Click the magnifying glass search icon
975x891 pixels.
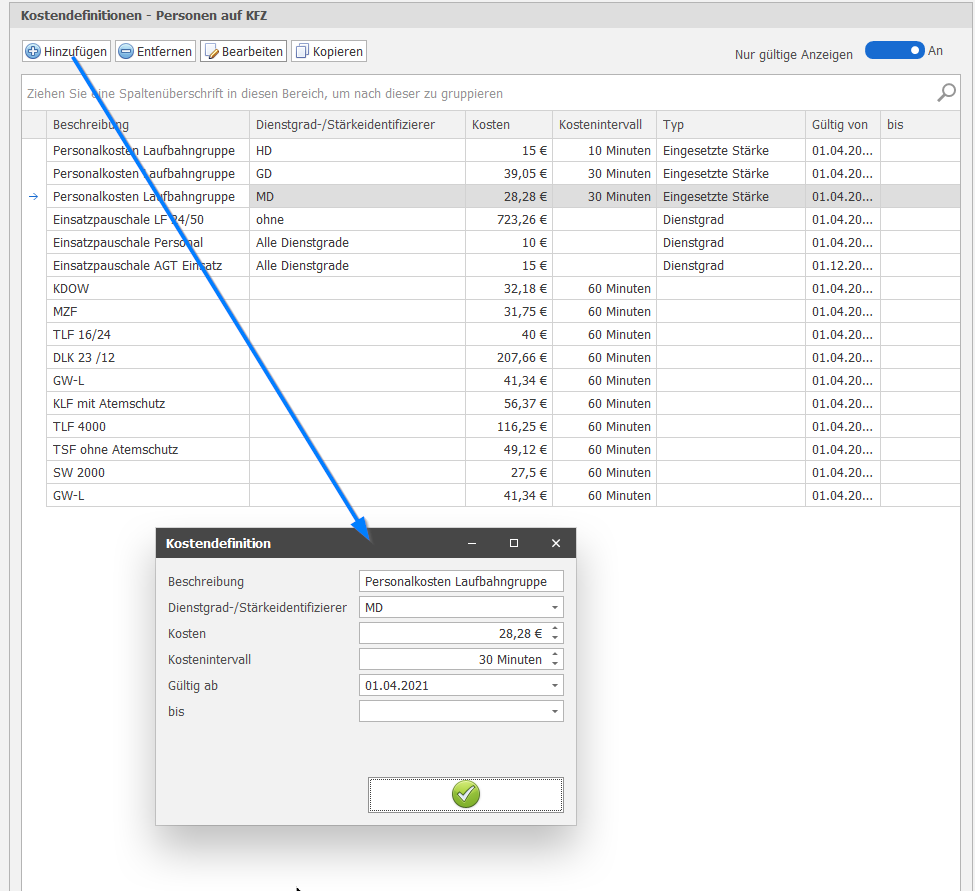(x=946, y=93)
